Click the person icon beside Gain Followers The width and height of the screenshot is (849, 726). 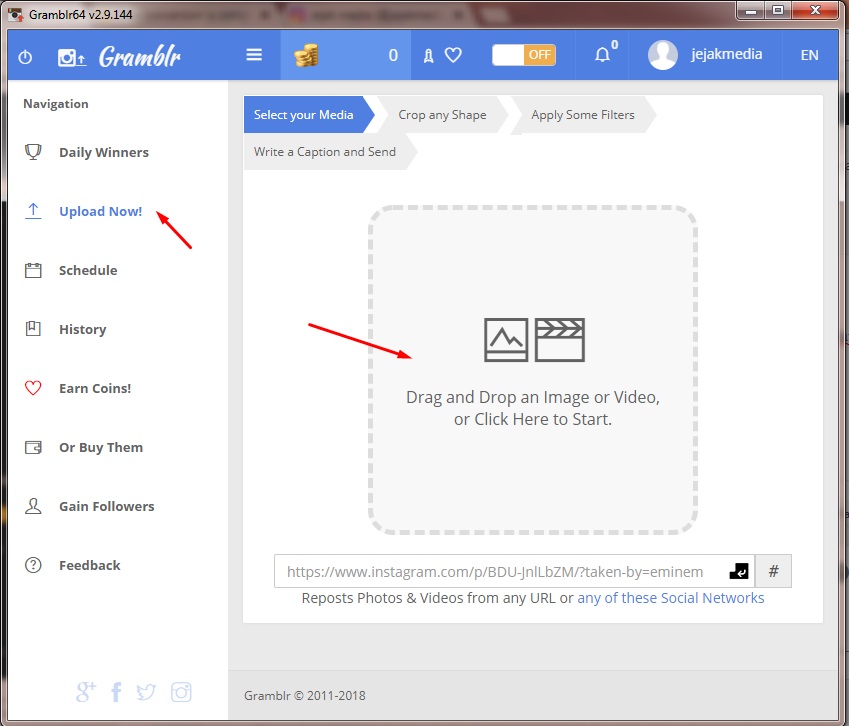pos(33,506)
